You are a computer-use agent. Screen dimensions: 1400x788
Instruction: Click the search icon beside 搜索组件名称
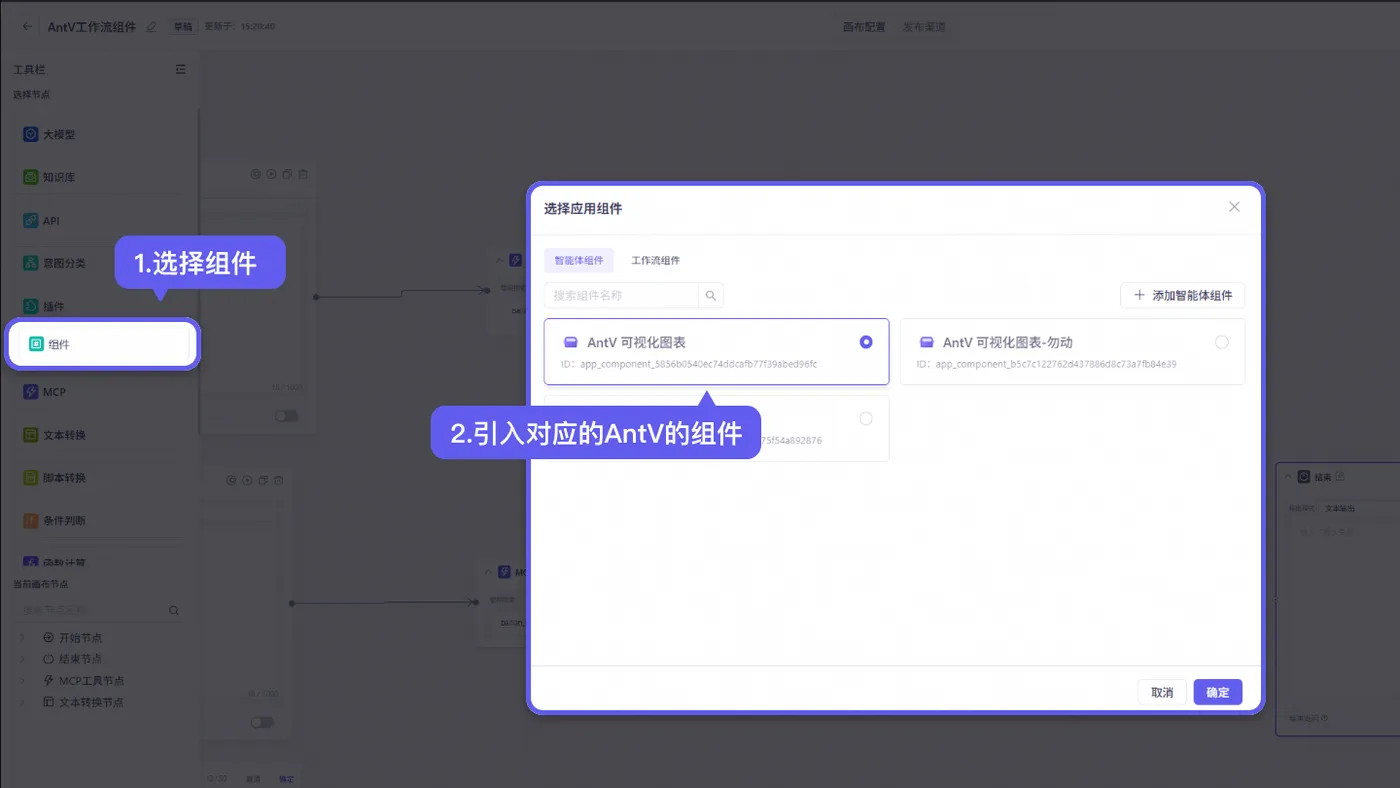tap(711, 295)
